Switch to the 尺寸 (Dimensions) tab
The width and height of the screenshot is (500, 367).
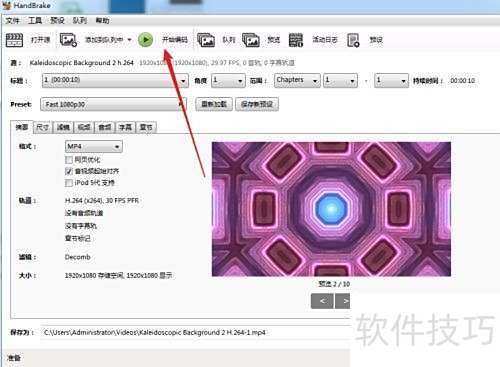(x=43, y=127)
